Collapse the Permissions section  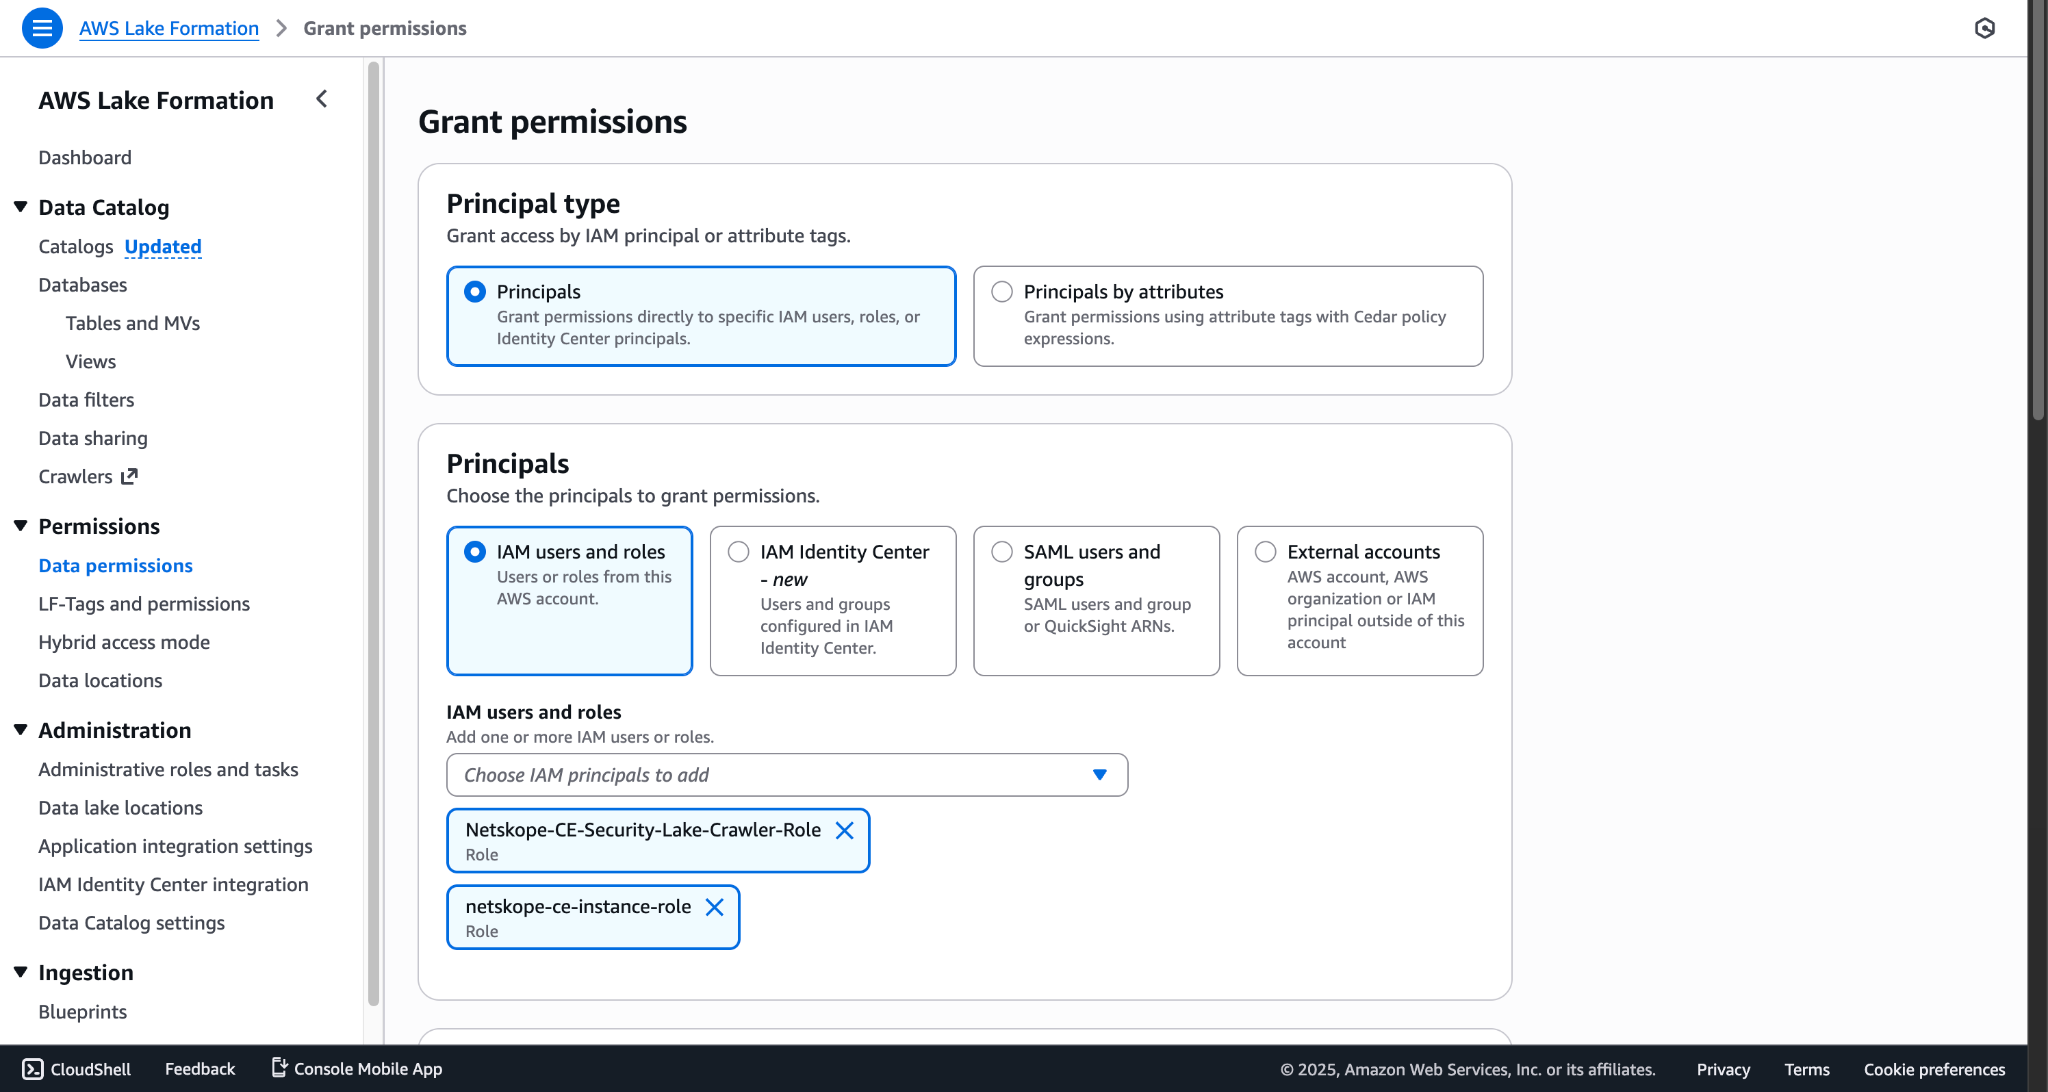20,526
